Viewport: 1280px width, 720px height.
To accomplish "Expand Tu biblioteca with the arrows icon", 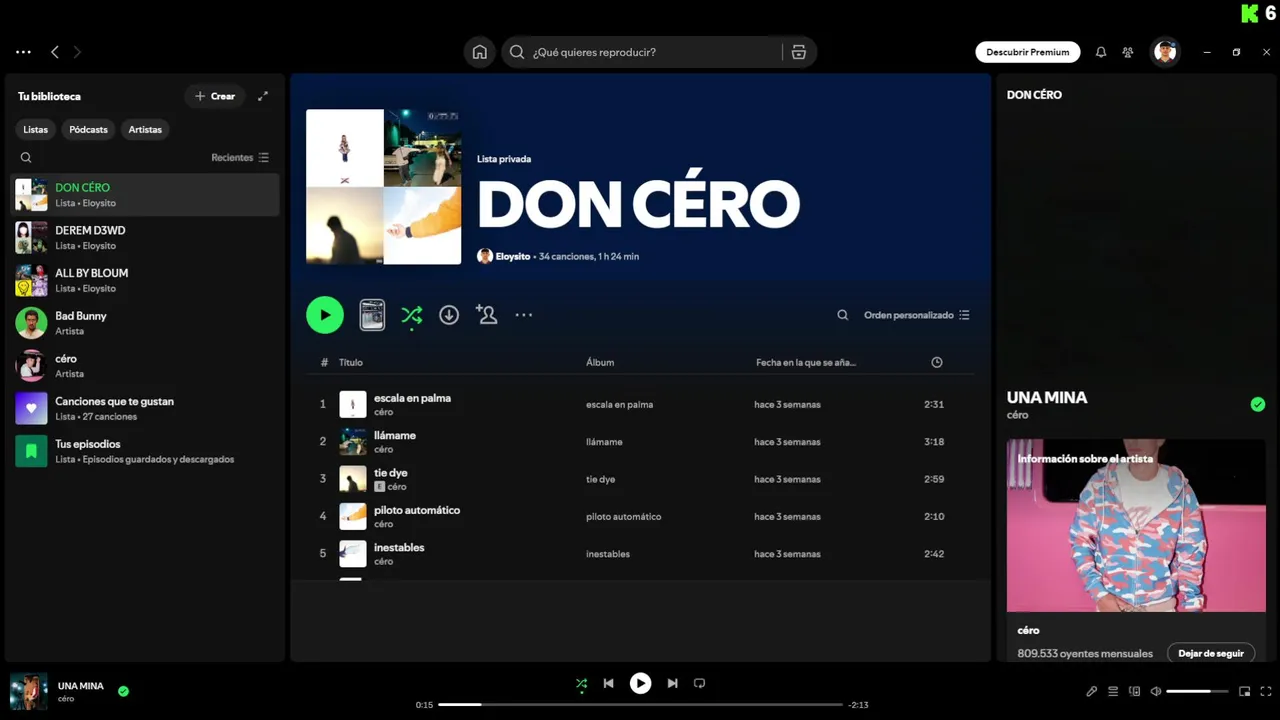I will (x=263, y=96).
